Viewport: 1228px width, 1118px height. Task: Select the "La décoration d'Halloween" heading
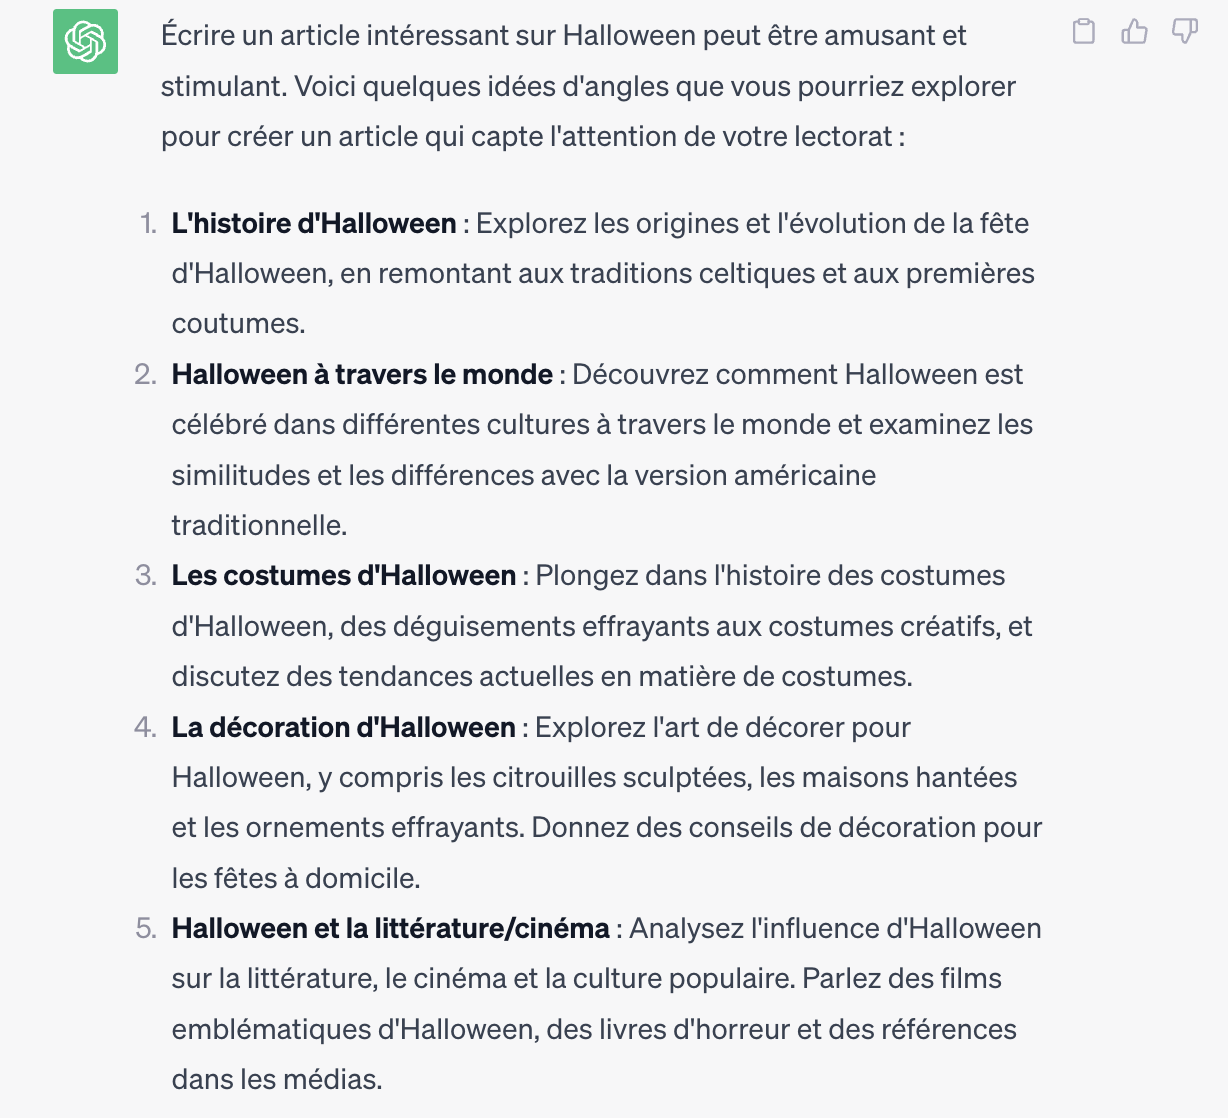[x=344, y=727]
